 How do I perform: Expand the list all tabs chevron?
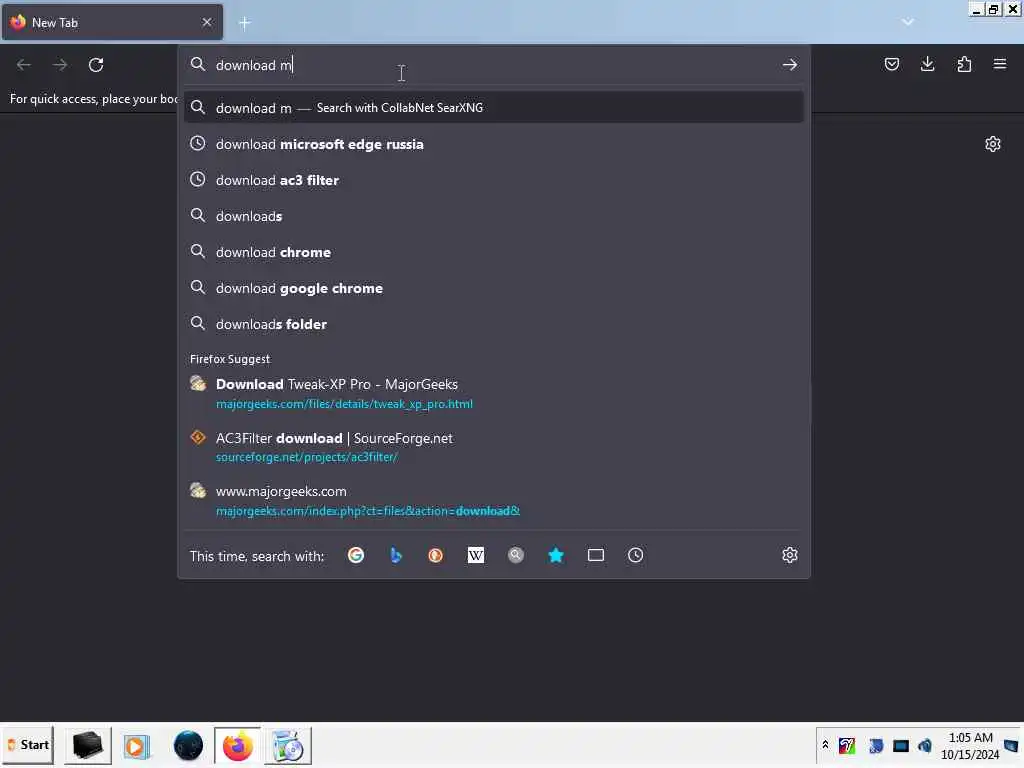pos(908,22)
